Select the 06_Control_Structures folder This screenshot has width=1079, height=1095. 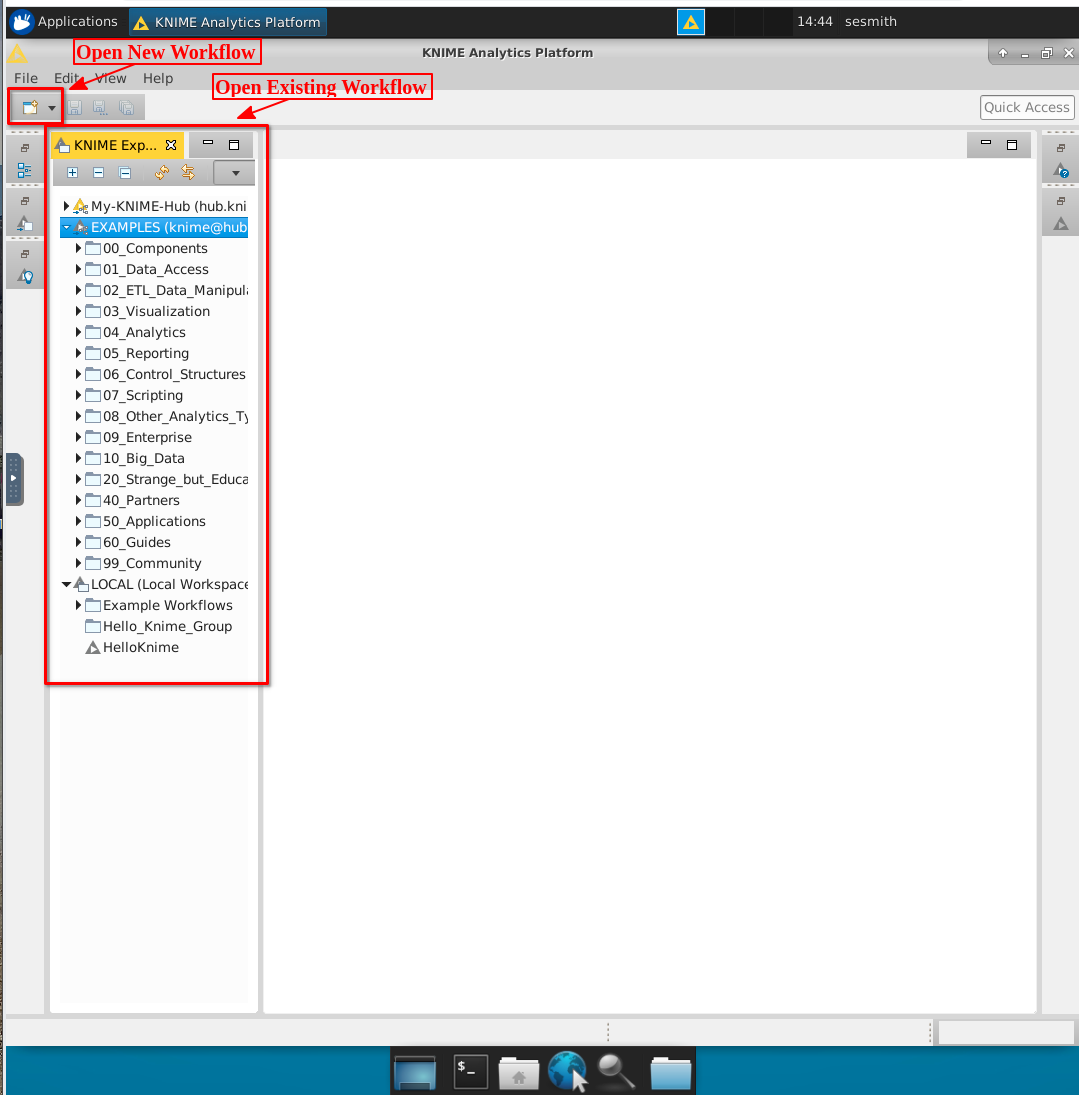click(166, 374)
